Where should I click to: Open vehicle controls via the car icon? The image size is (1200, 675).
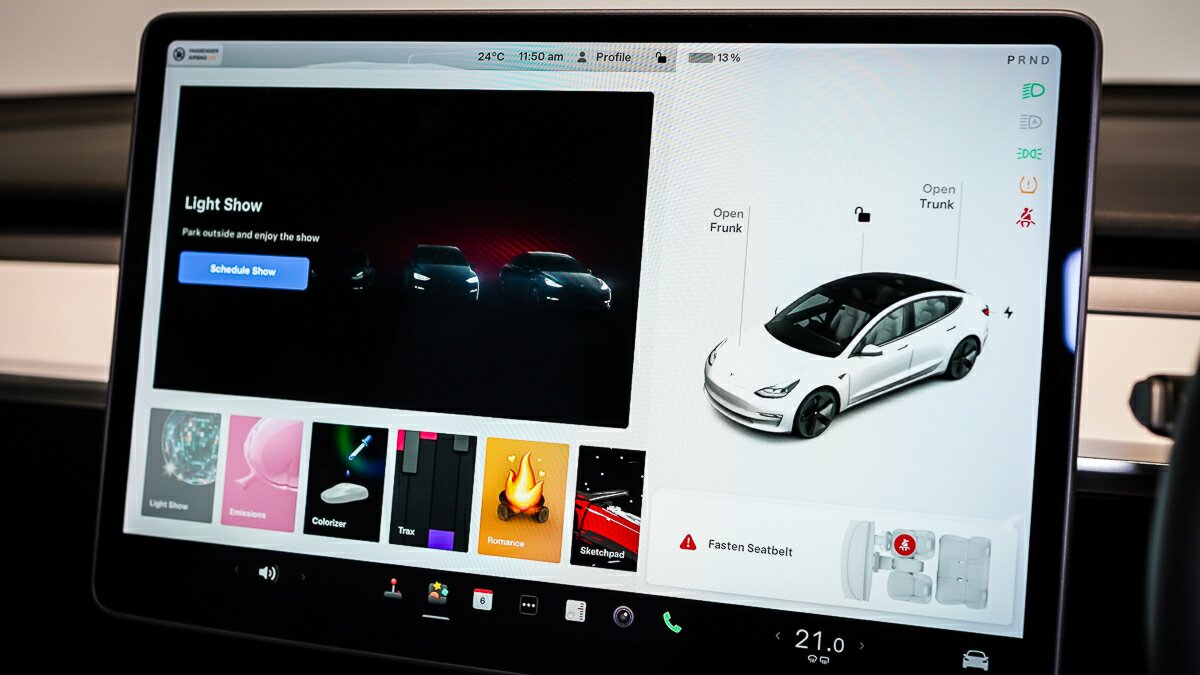tap(975, 660)
